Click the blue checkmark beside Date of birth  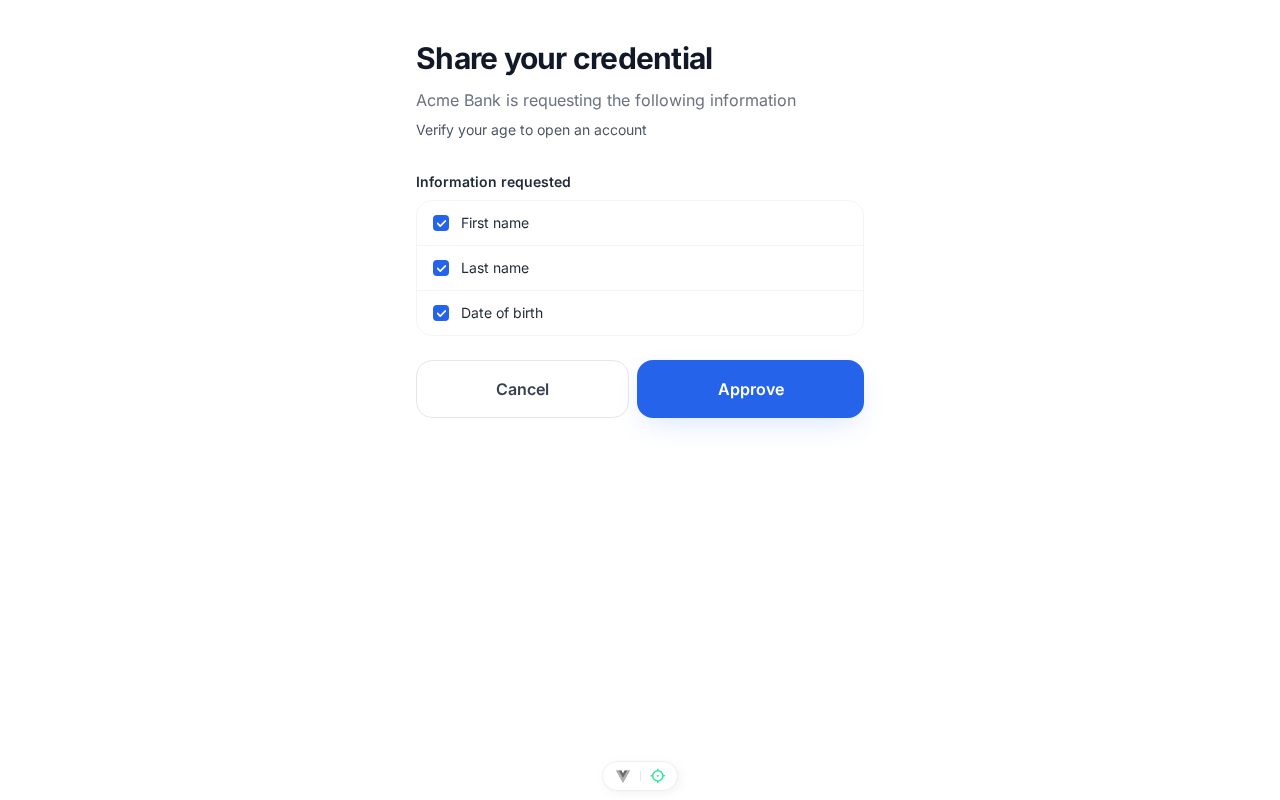[x=441, y=313]
